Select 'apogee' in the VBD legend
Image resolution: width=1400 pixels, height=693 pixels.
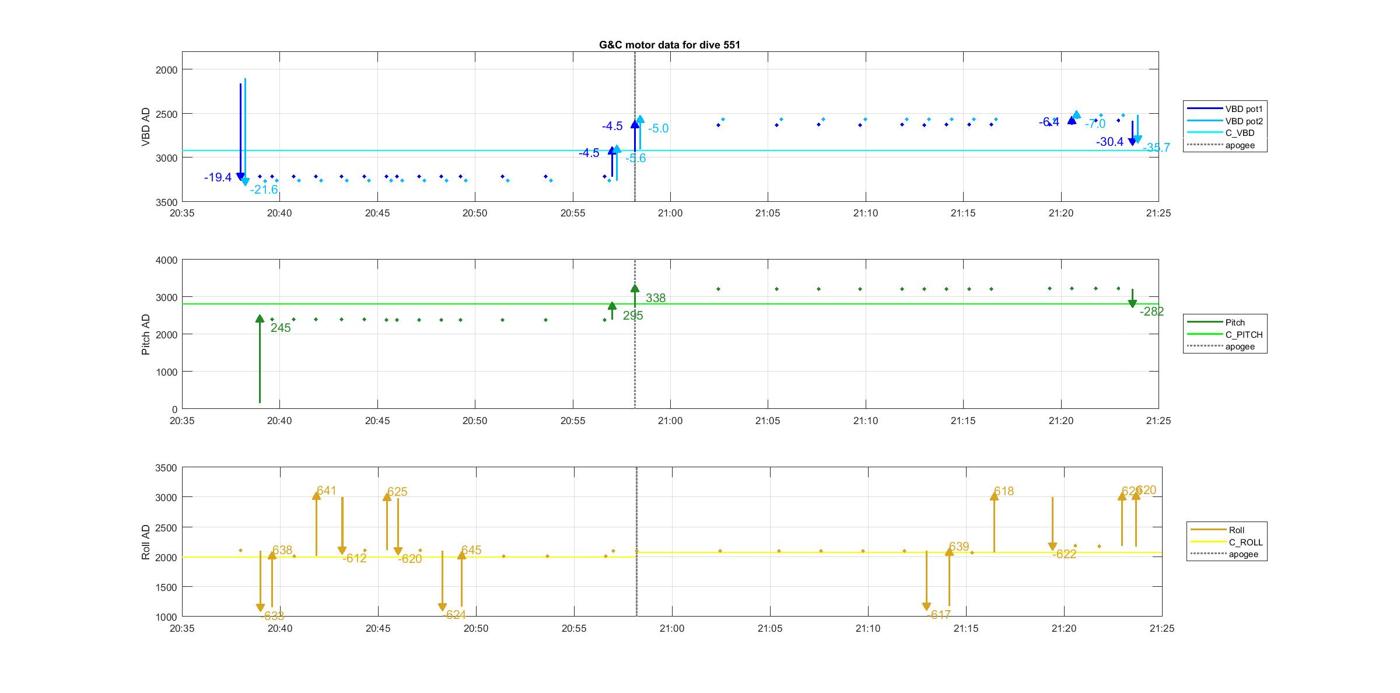(1219, 145)
